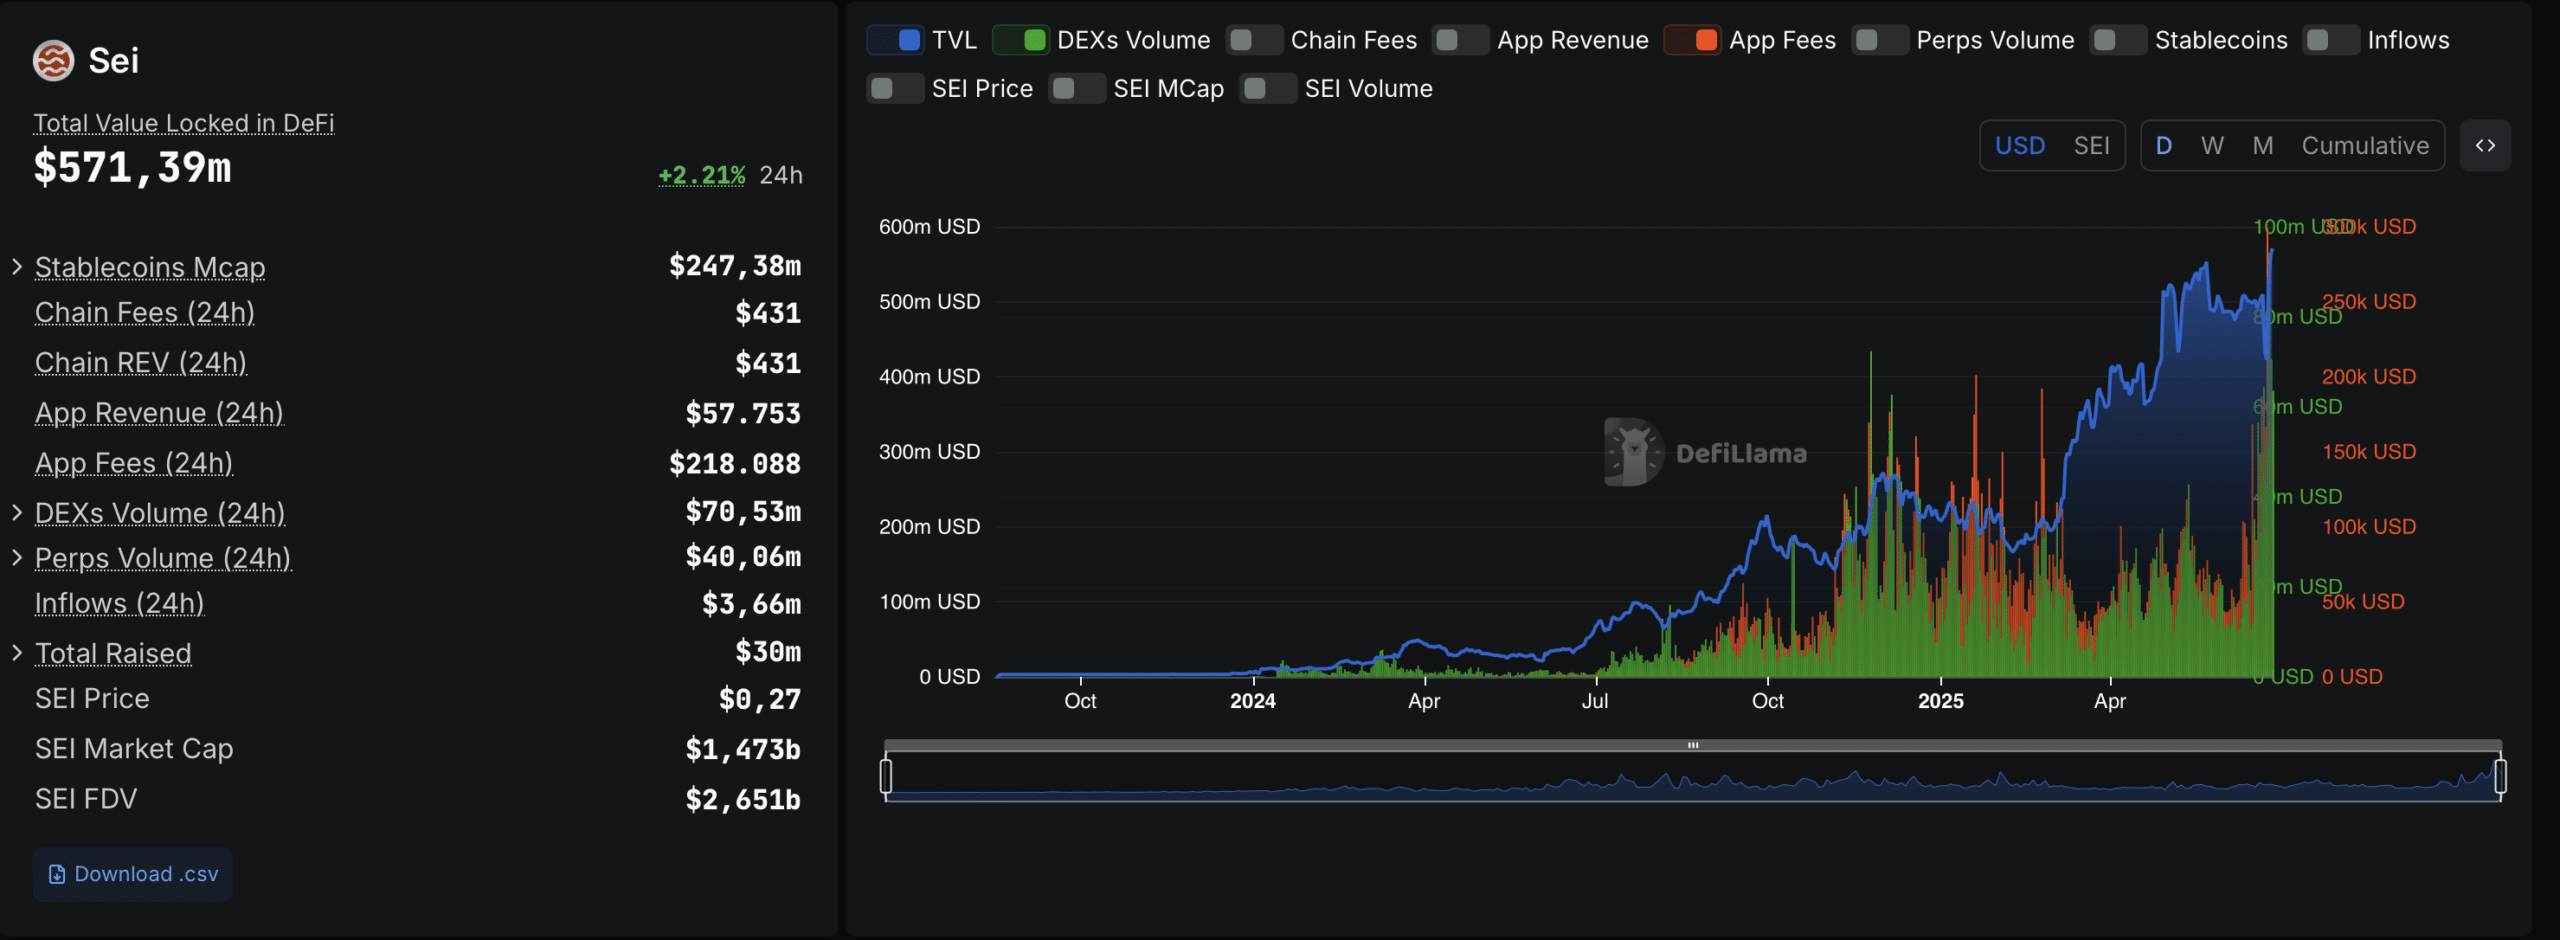Image resolution: width=2560 pixels, height=940 pixels.
Task: Click the $247,38m Stablecoins Mcap value
Action: [735, 266]
